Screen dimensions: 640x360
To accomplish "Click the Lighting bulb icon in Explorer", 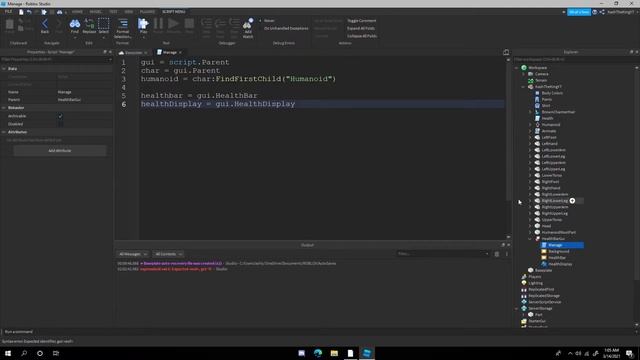I will (524, 283).
